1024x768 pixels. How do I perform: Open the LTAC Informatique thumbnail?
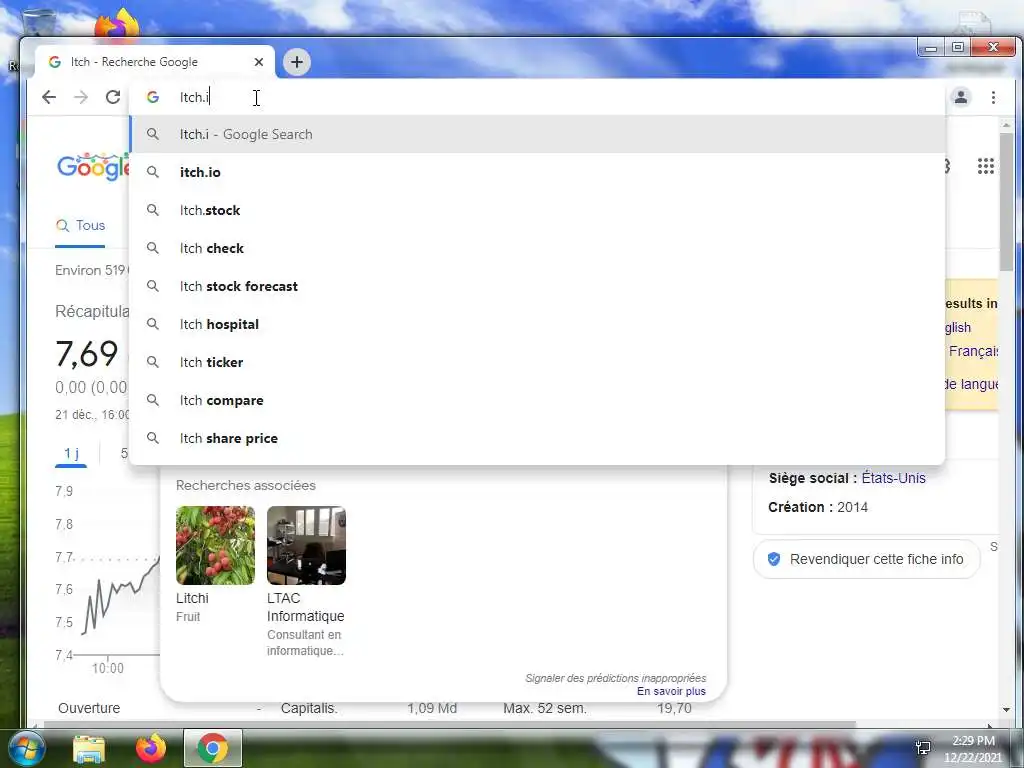coord(306,545)
